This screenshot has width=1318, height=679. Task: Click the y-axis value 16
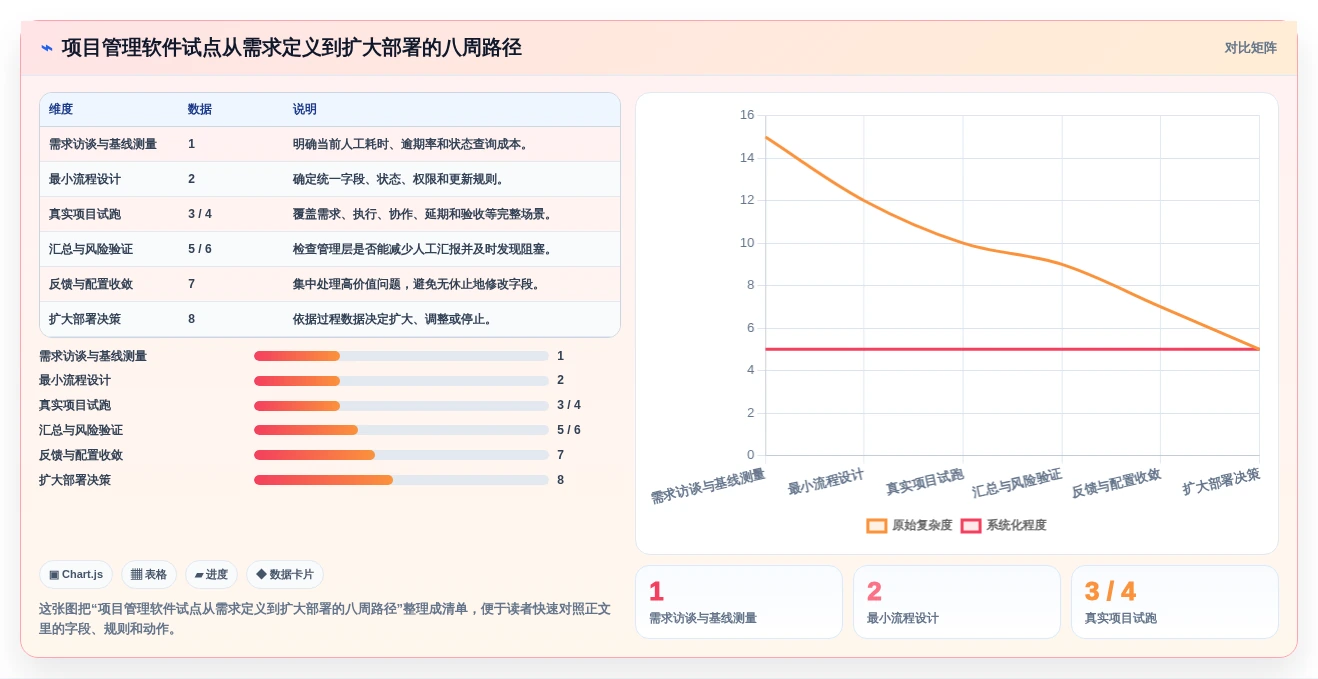(747, 115)
